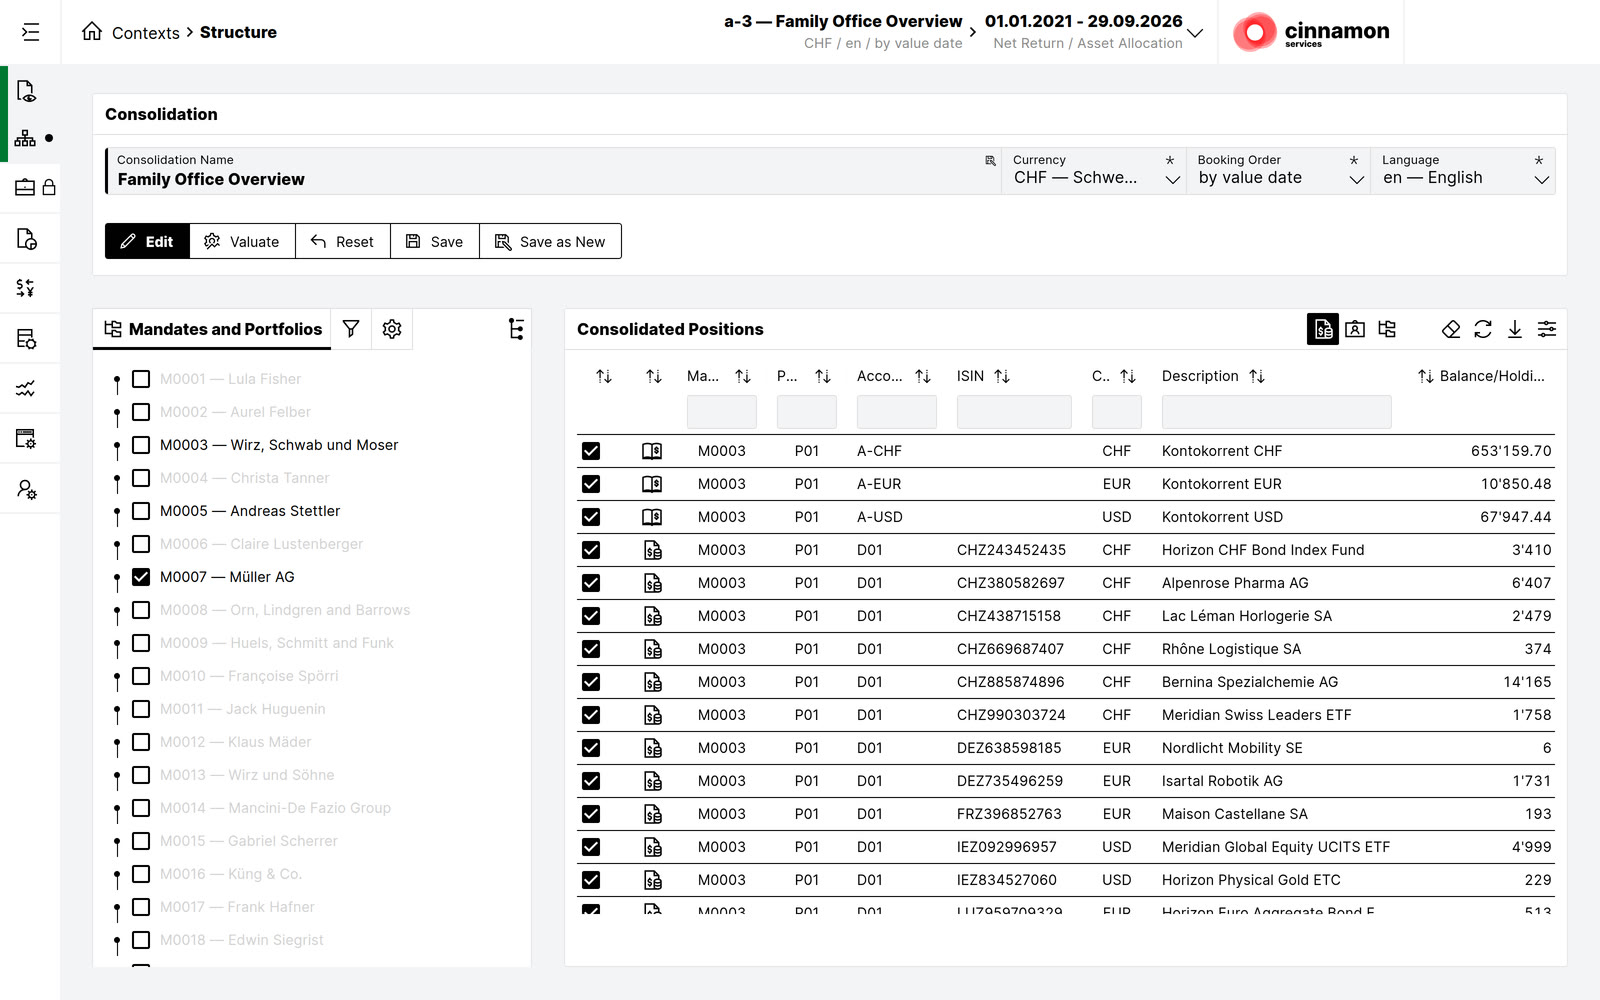
Task: Open mandates settings gear tab
Action: point(392,329)
